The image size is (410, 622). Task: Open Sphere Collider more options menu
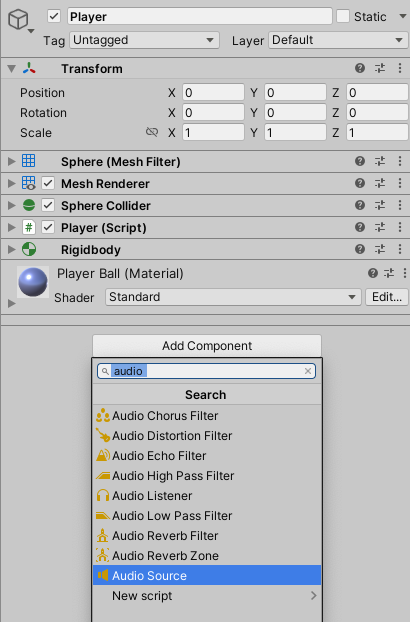click(x=400, y=205)
